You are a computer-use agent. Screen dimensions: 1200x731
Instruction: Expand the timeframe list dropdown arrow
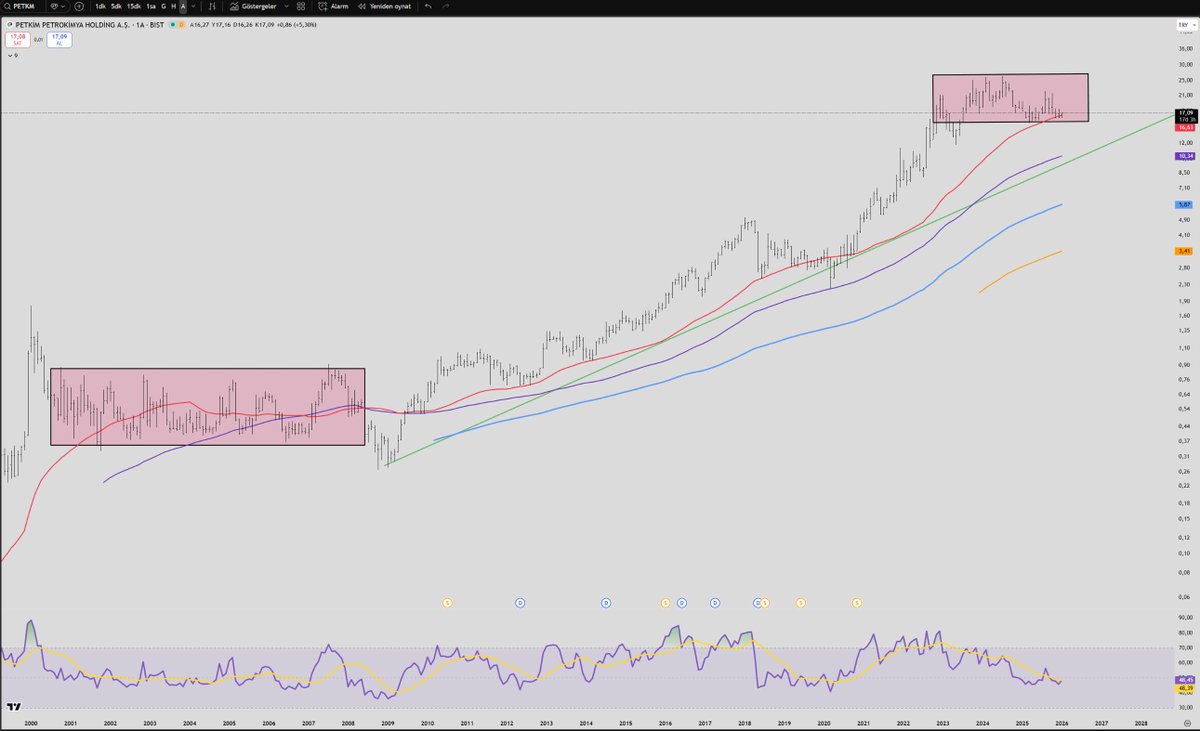tap(194, 6)
